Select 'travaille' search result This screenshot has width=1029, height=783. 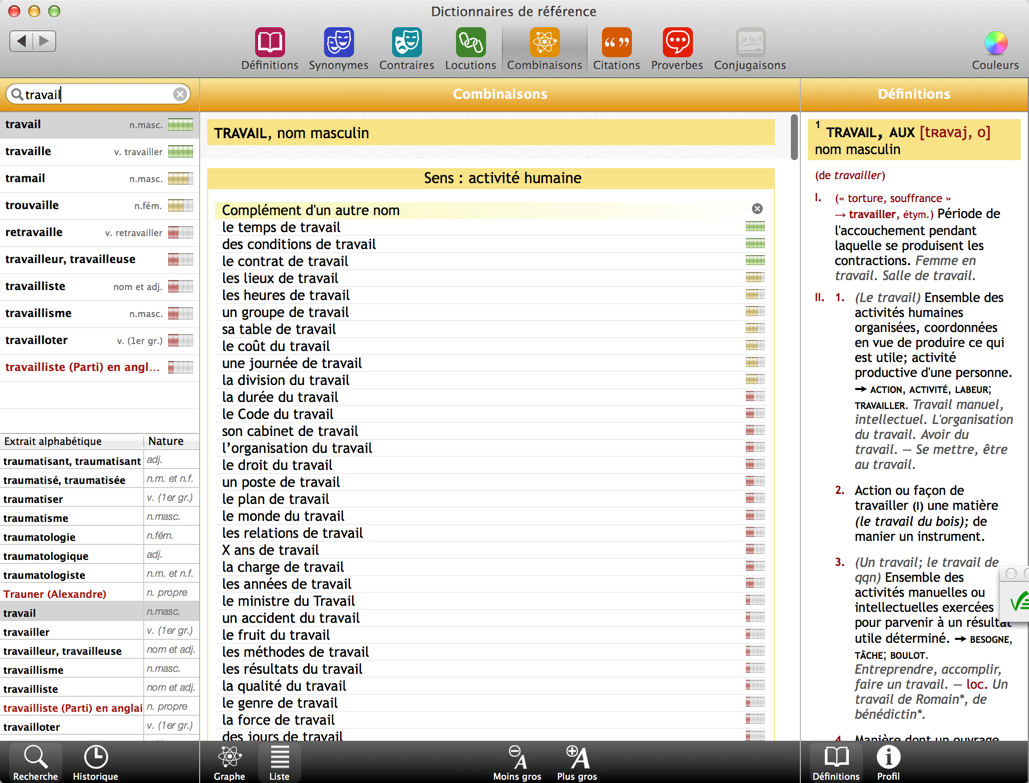pos(99,152)
